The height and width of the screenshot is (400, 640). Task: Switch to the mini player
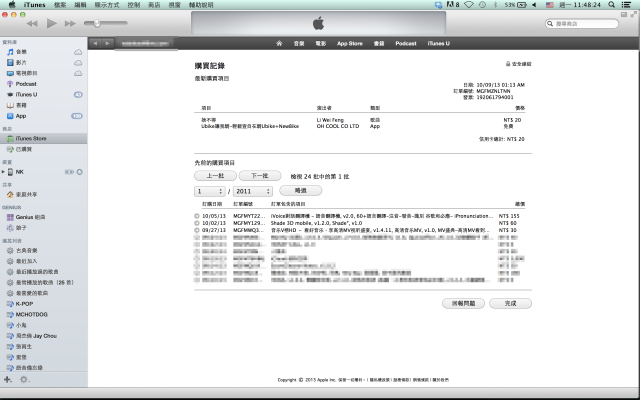point(624,14)
